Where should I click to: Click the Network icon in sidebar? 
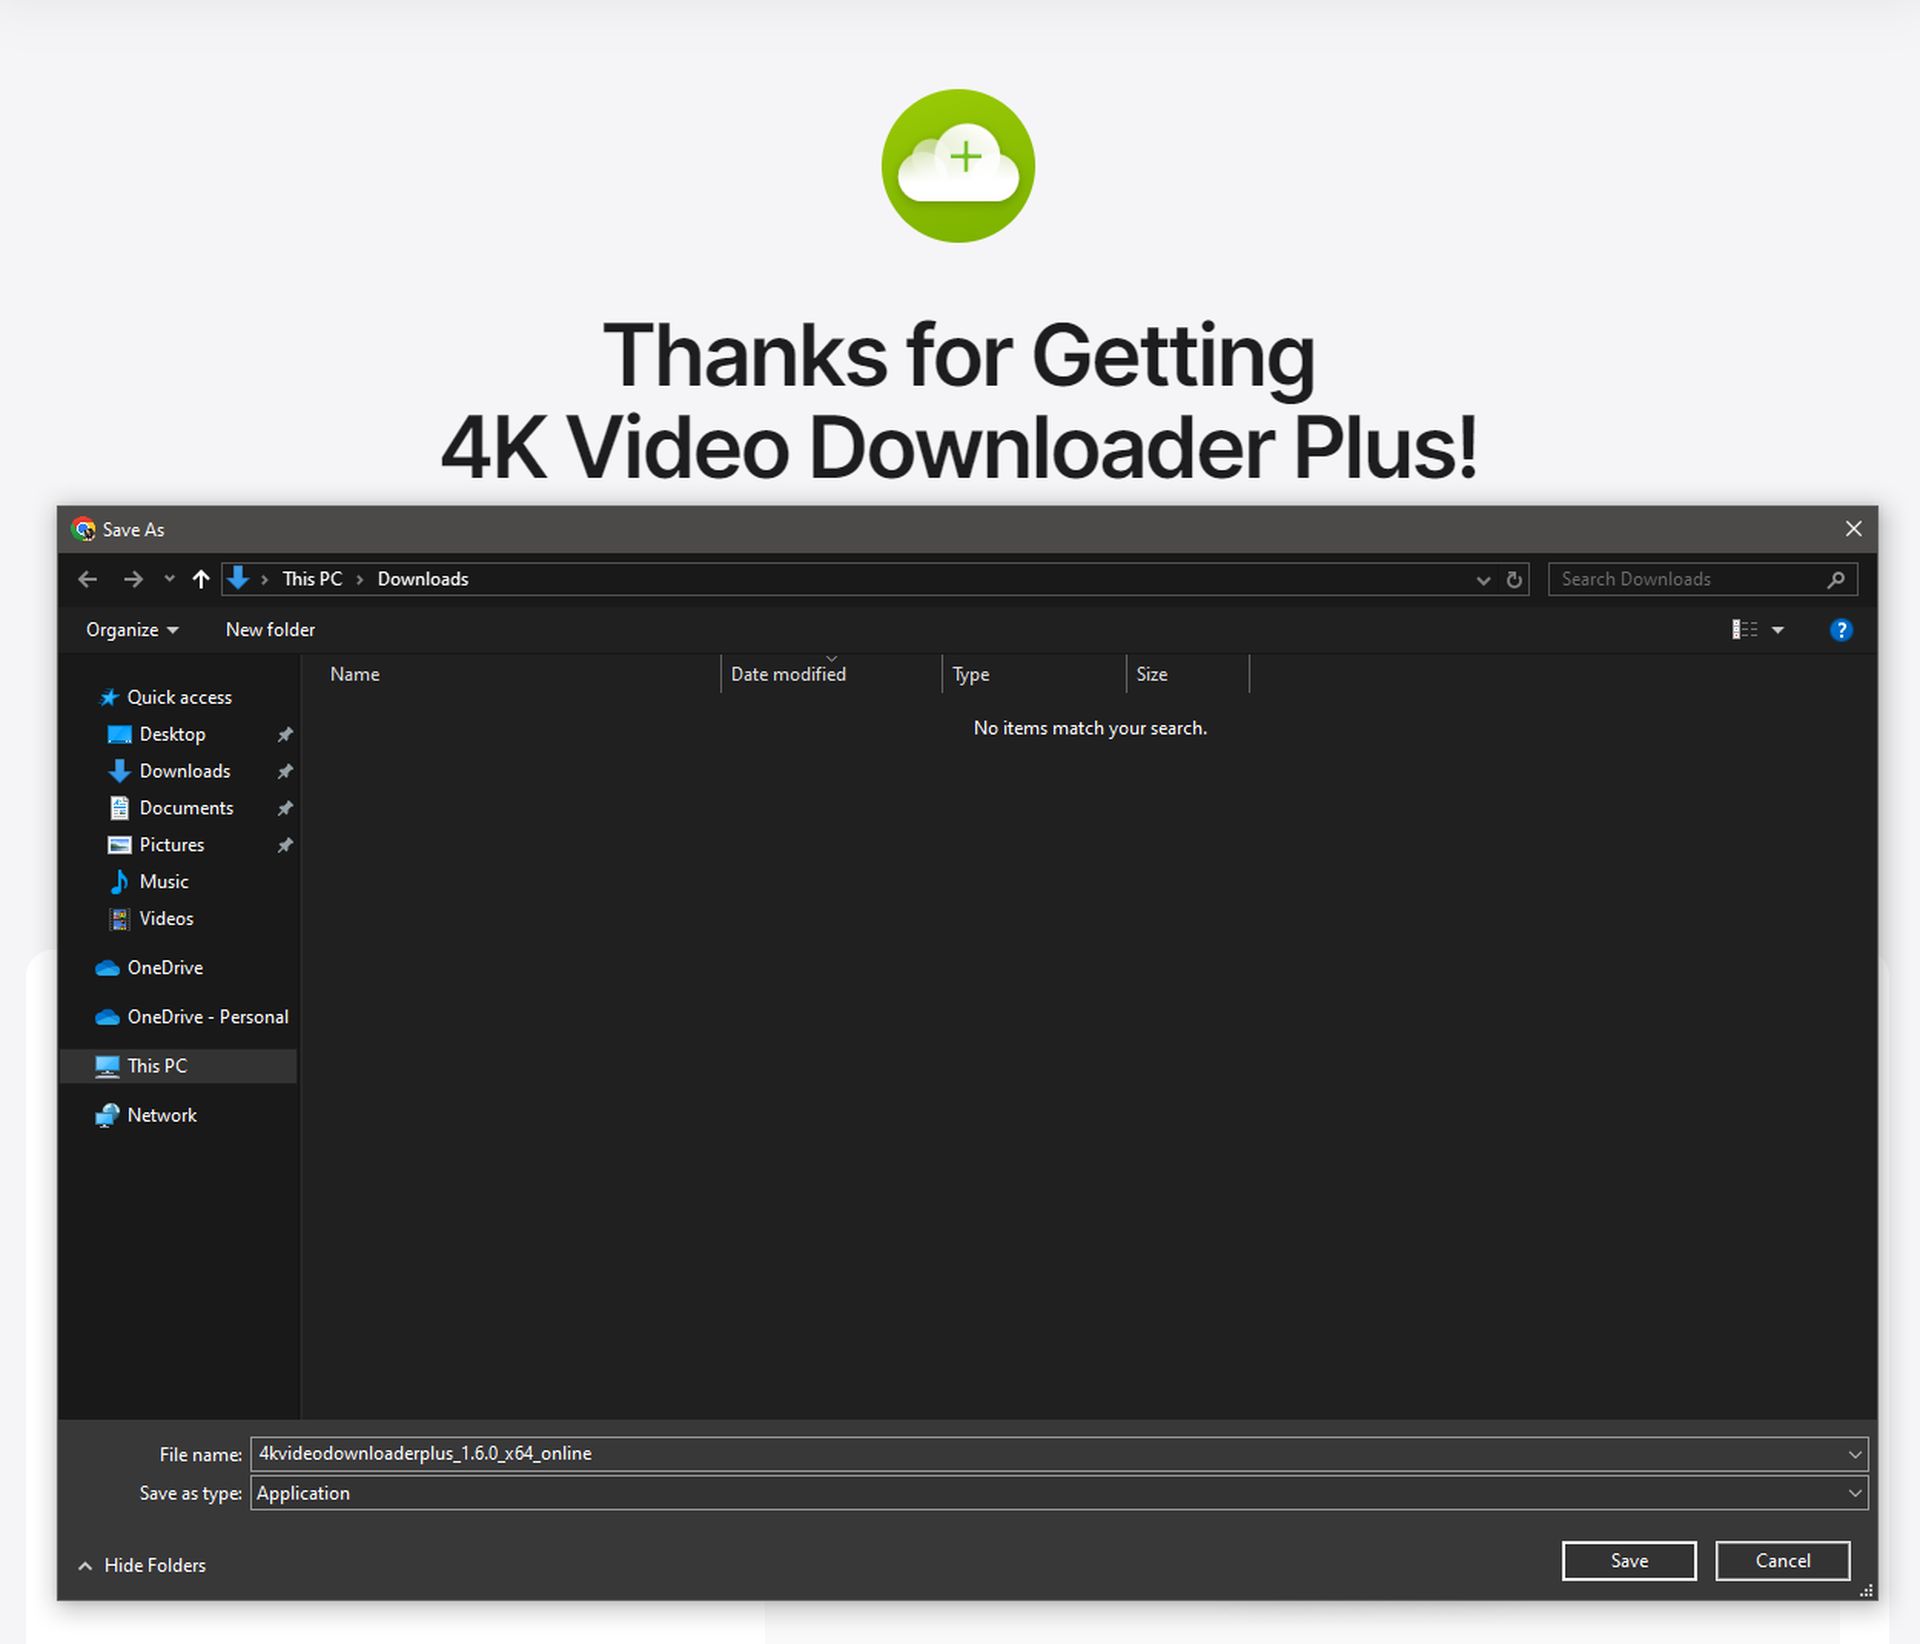[x=107, y=1115]
